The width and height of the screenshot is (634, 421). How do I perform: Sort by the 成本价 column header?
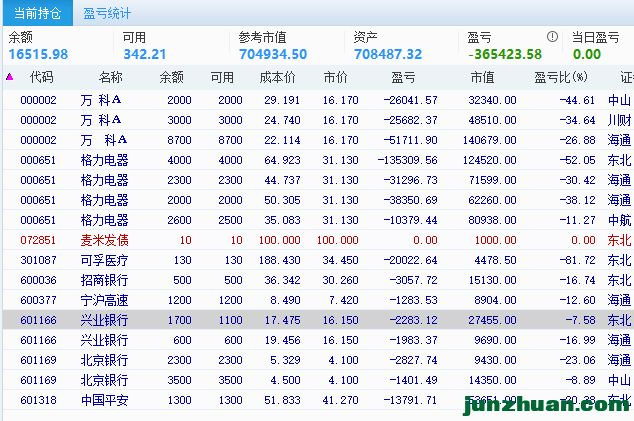[x=277, y=77]
